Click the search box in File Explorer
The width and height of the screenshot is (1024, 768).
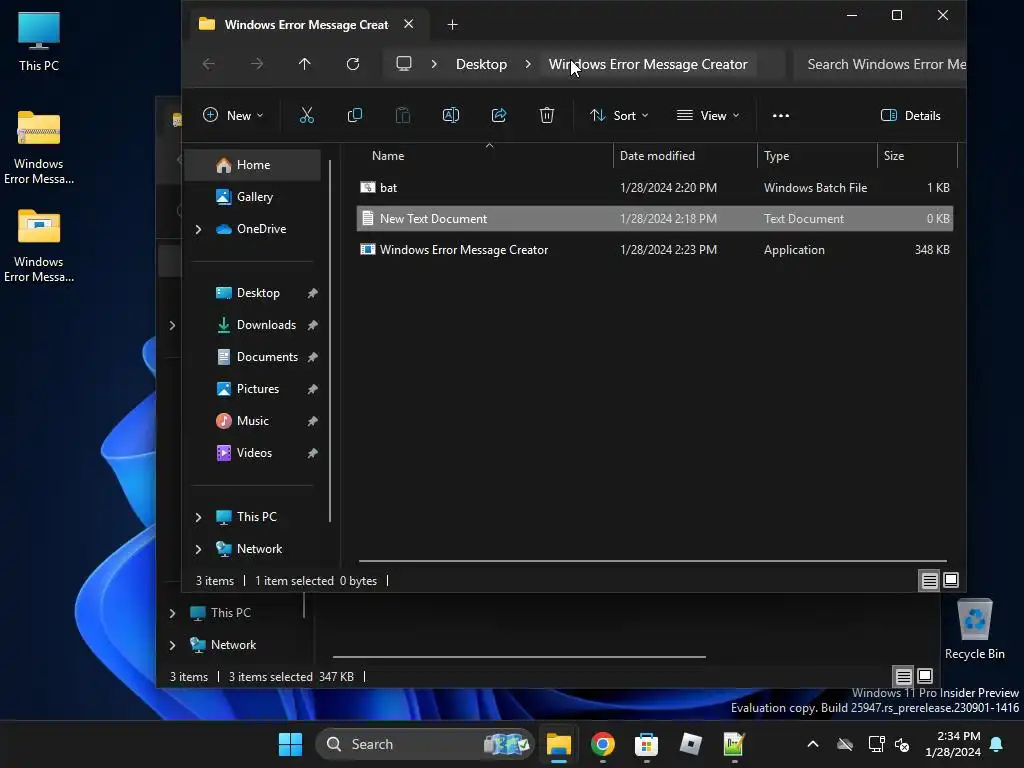click(880, 64)
